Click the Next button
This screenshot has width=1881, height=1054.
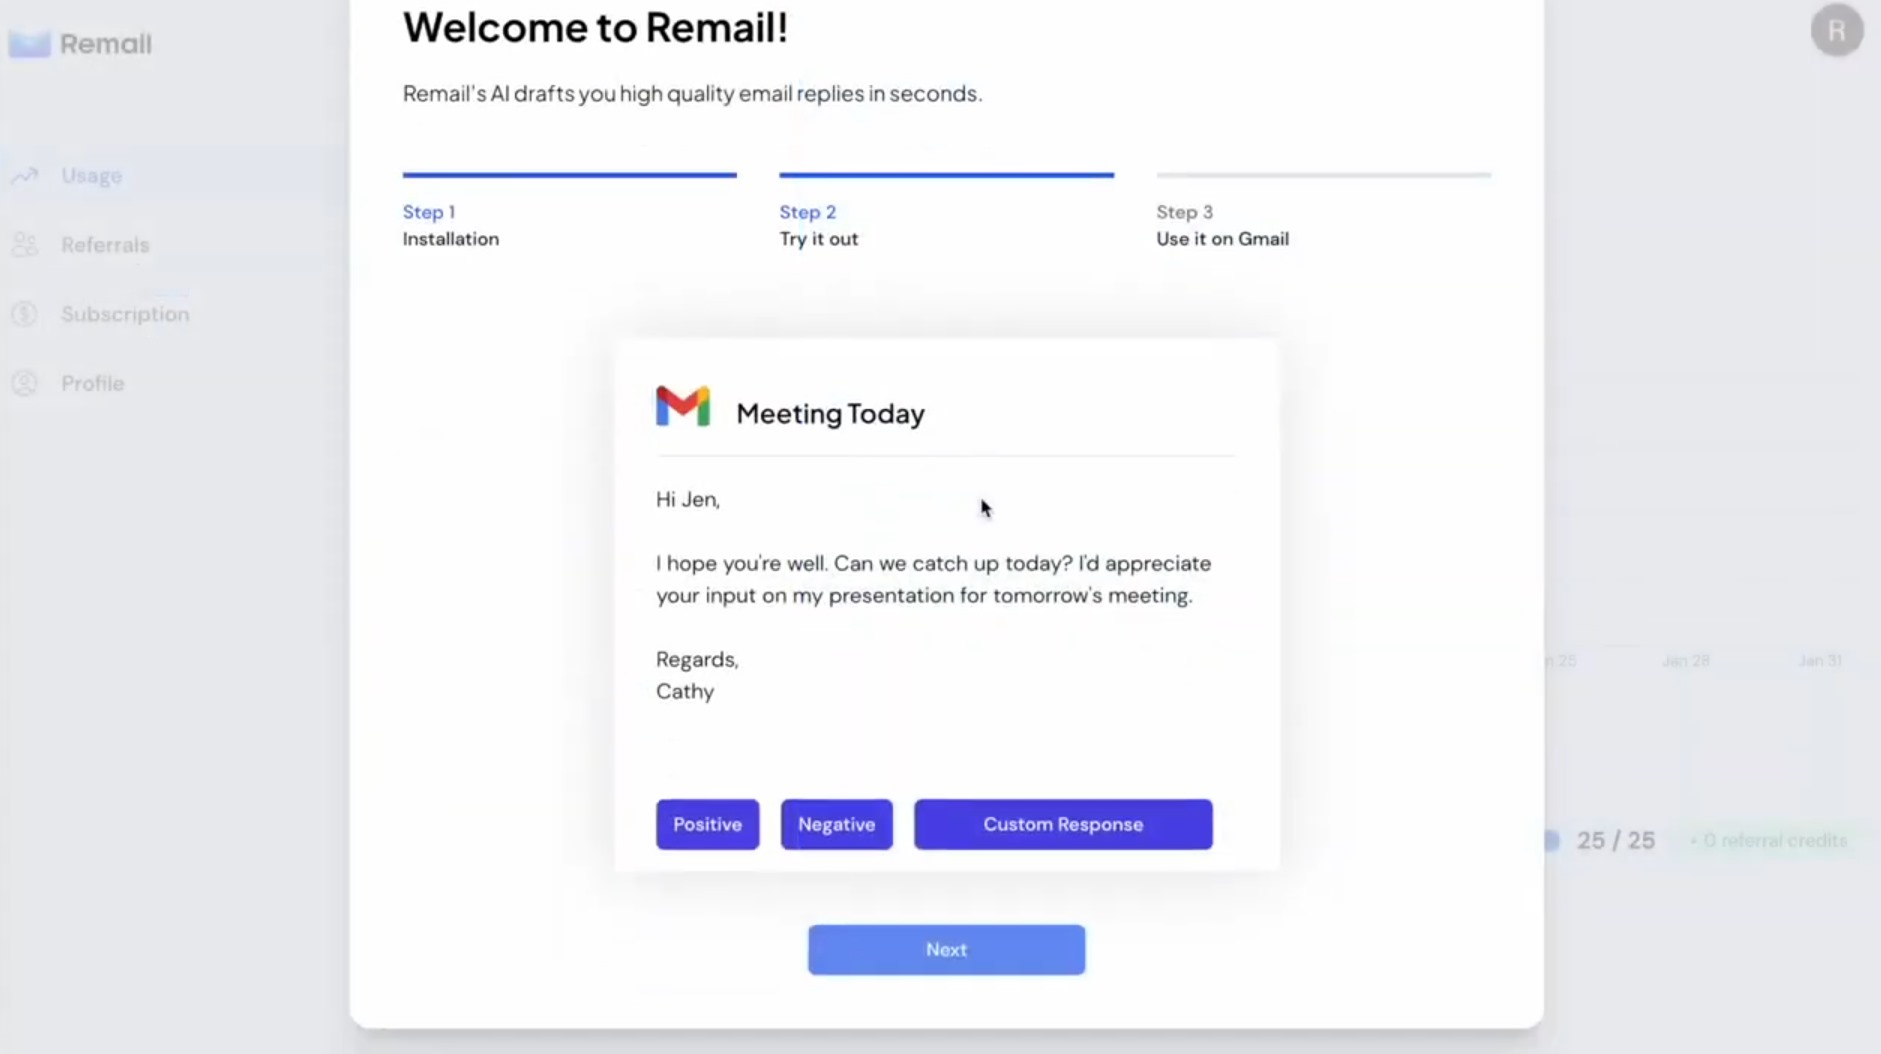point(947,950)
